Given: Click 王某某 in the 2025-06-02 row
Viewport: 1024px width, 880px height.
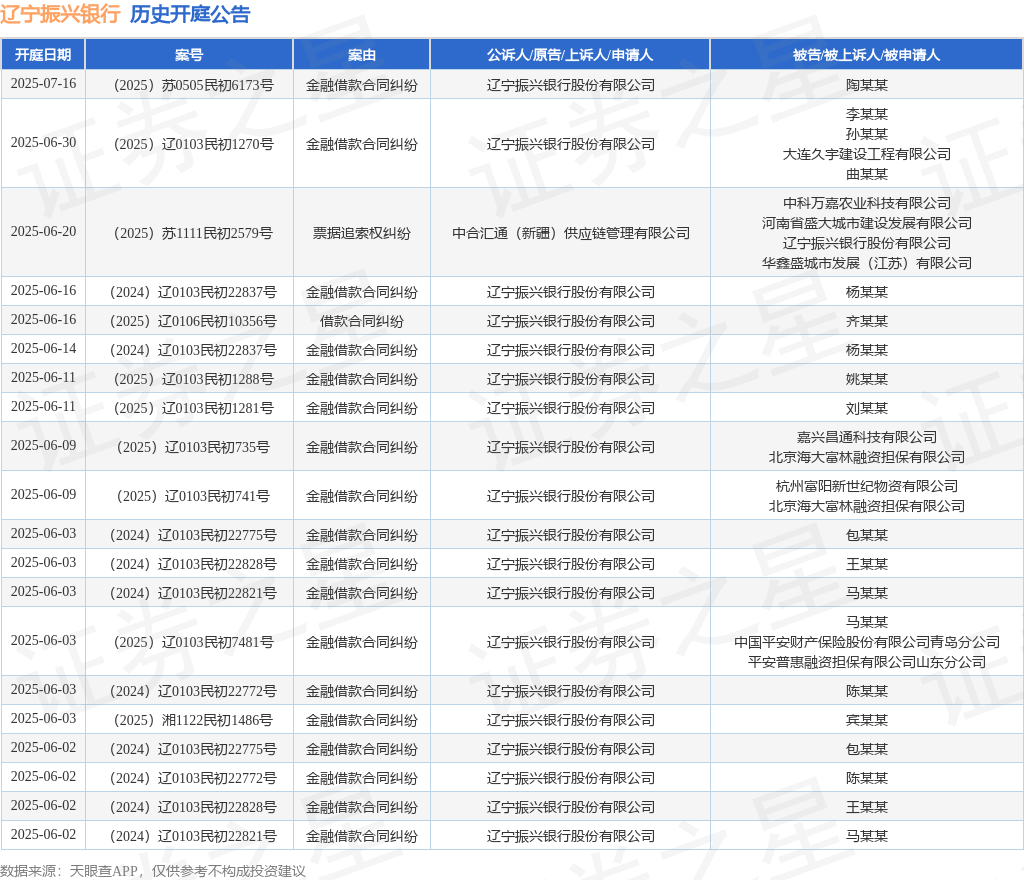Looking at the screenshot, I should 867,808.
